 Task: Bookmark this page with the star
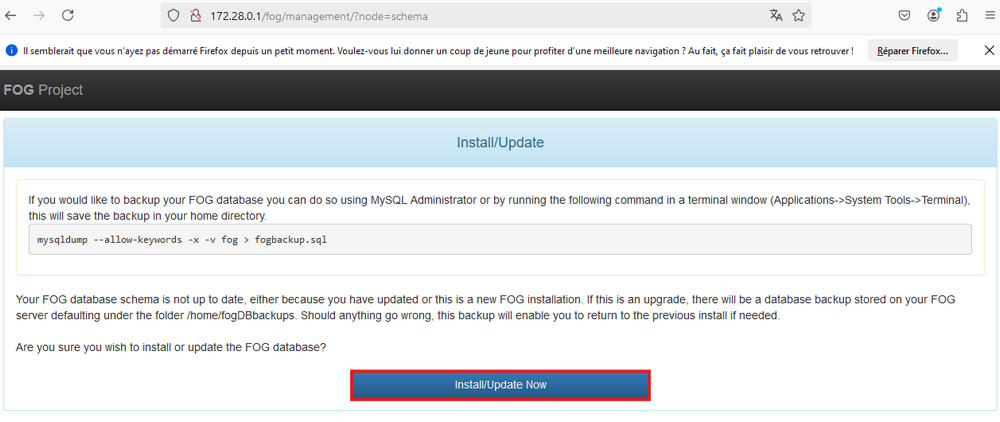[x=799, y=16]
